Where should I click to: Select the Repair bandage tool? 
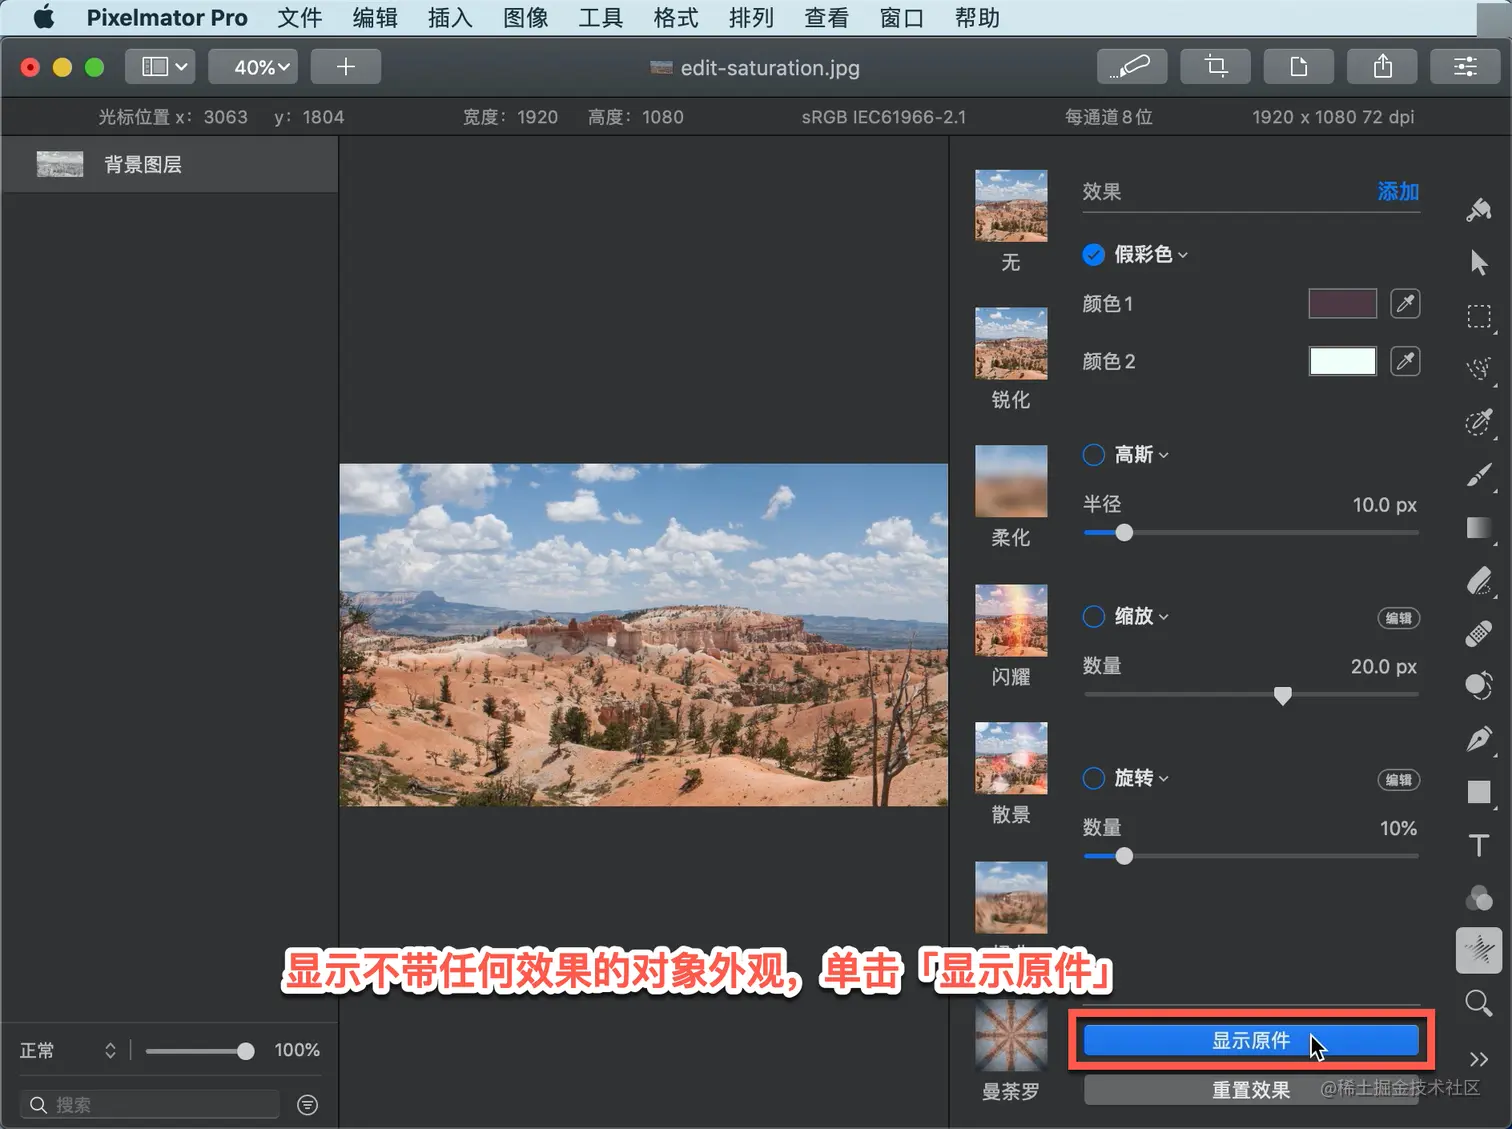coord(1479,633)
